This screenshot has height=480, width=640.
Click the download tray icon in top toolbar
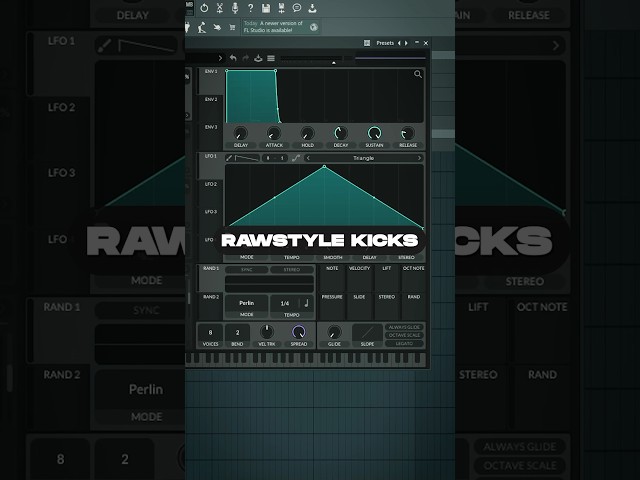[x=312, y=8]
